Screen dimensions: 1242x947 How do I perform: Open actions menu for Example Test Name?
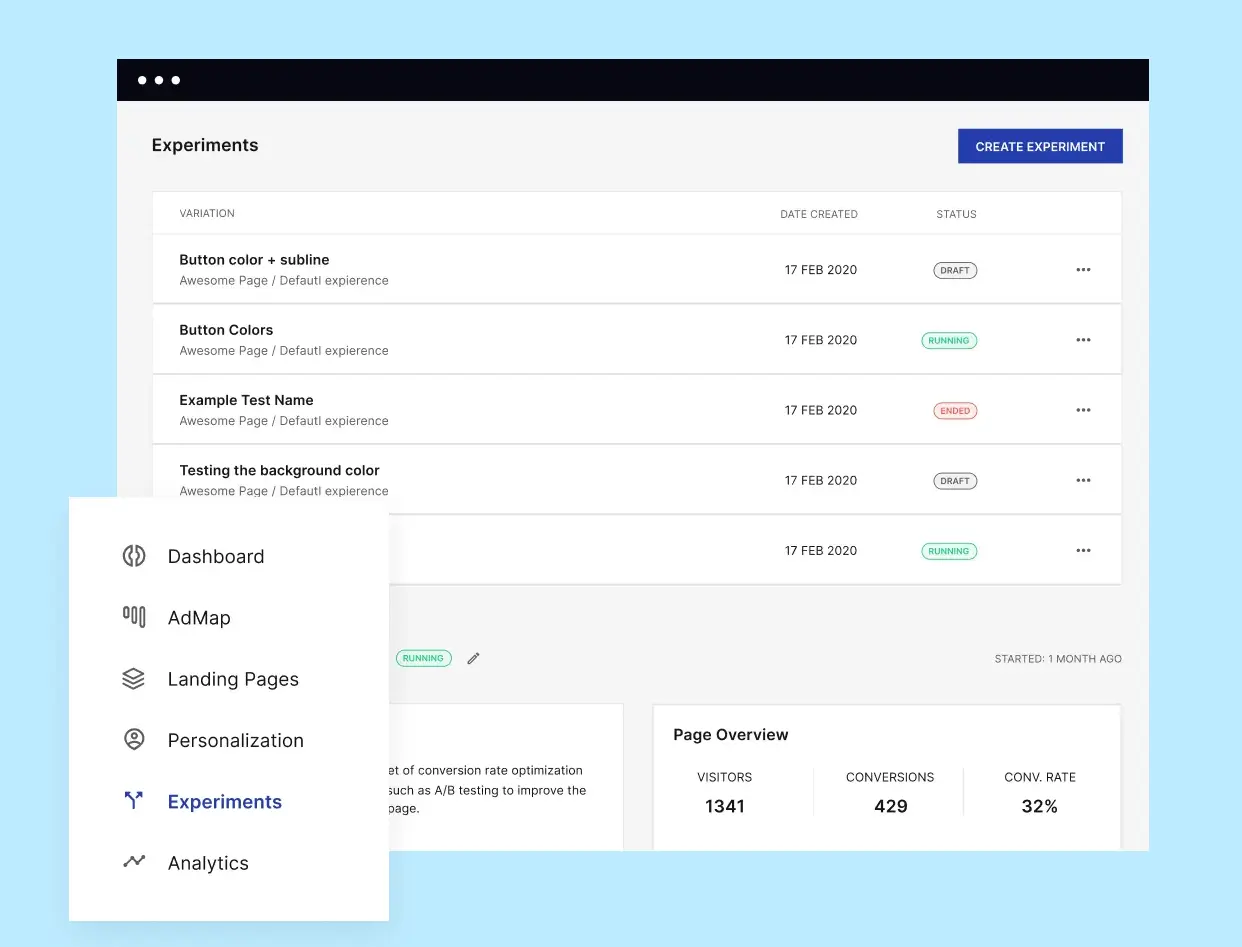point(1083,410)
